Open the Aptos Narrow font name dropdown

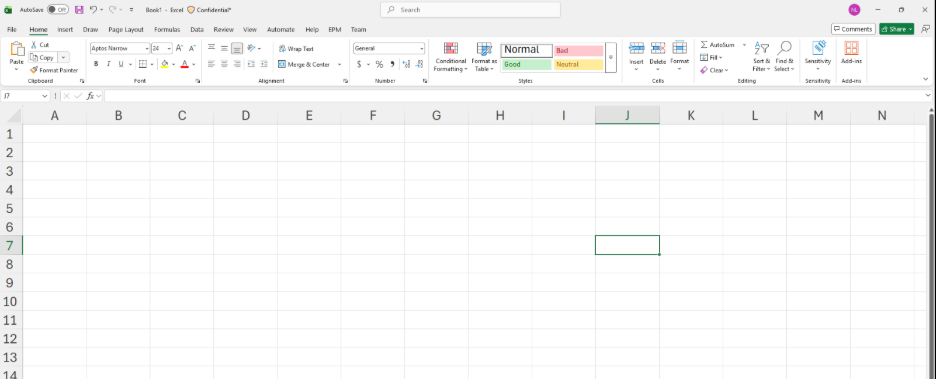coord(147,48)
